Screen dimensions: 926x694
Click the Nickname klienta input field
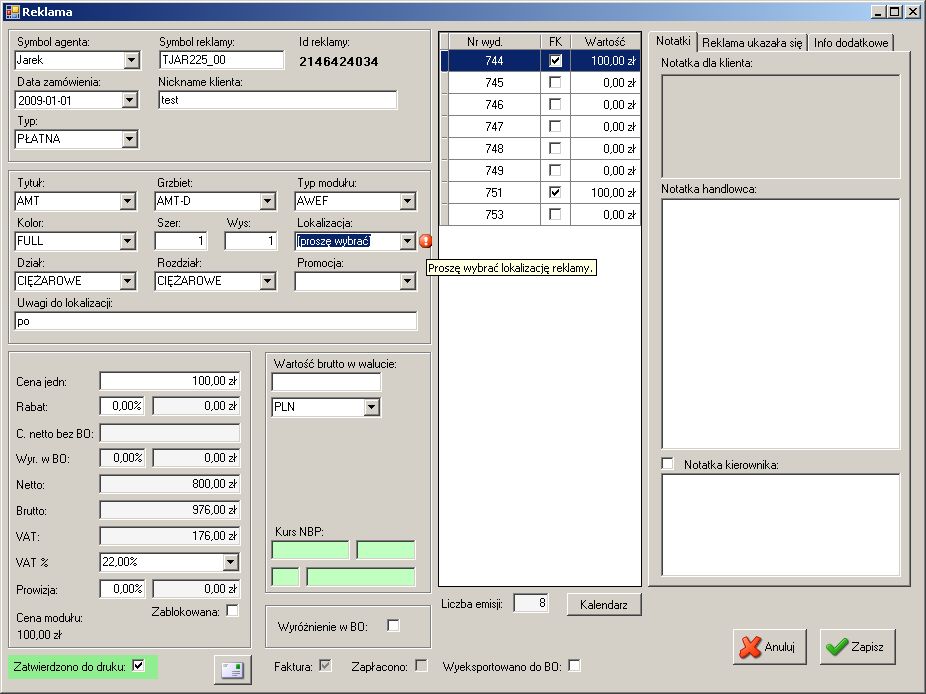(277, 100)
